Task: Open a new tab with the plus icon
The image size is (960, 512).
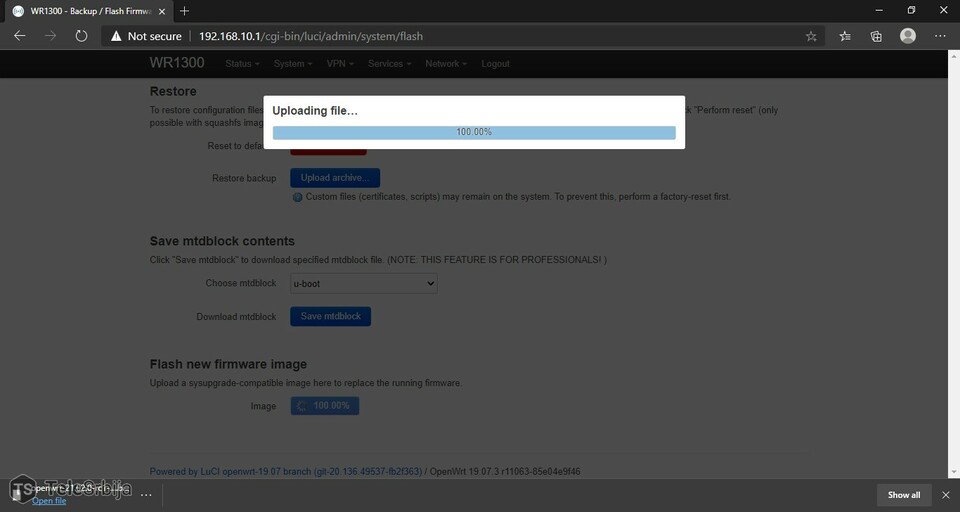Action: click(184, 11)
